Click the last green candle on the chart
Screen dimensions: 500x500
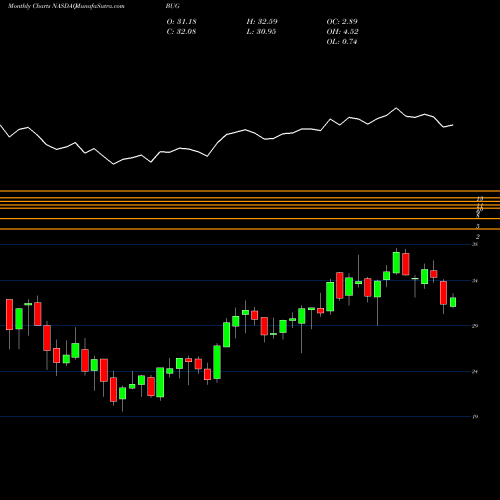pos(453,302)
